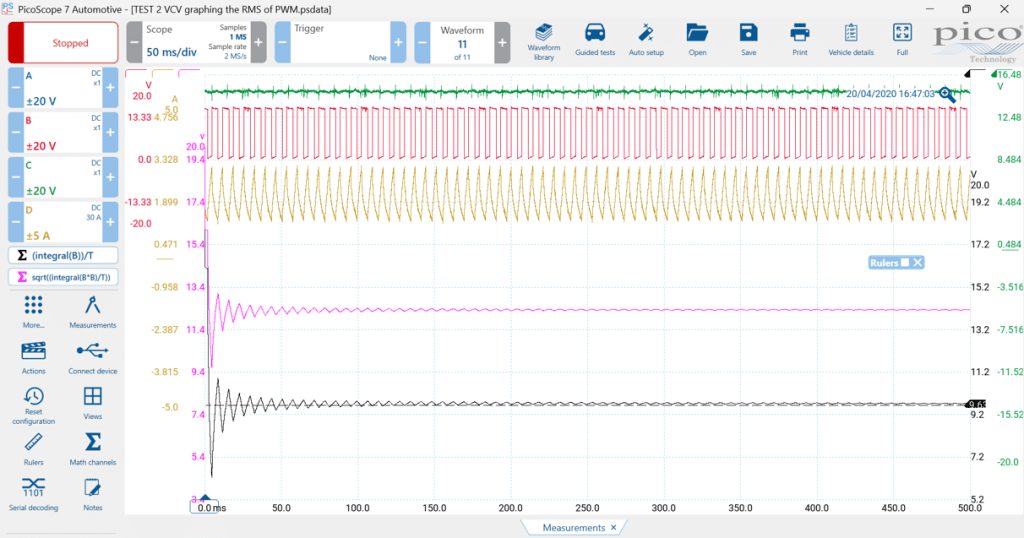Close the Rulers legend
The image size is (1024, 538).
918,262
